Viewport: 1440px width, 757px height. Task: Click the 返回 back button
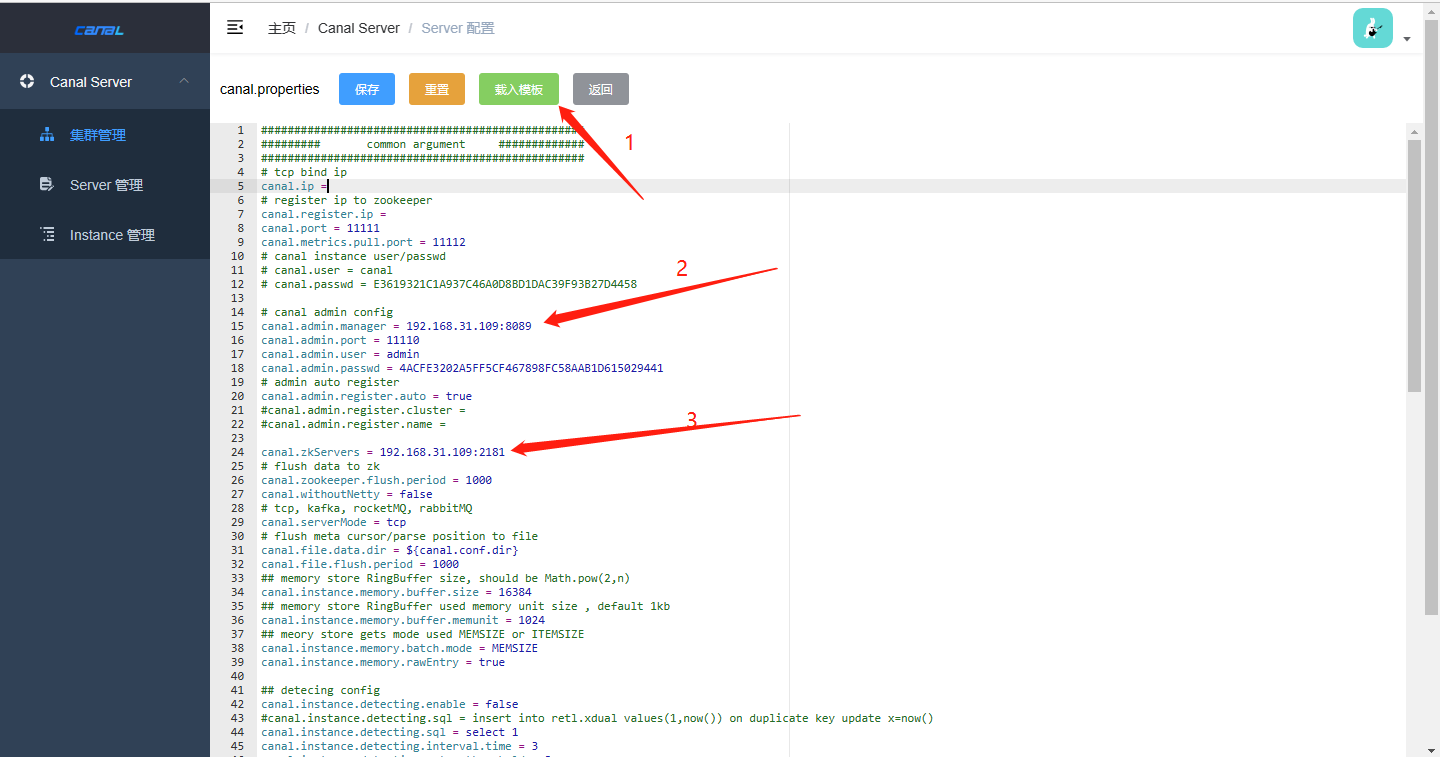coord(601,89)
